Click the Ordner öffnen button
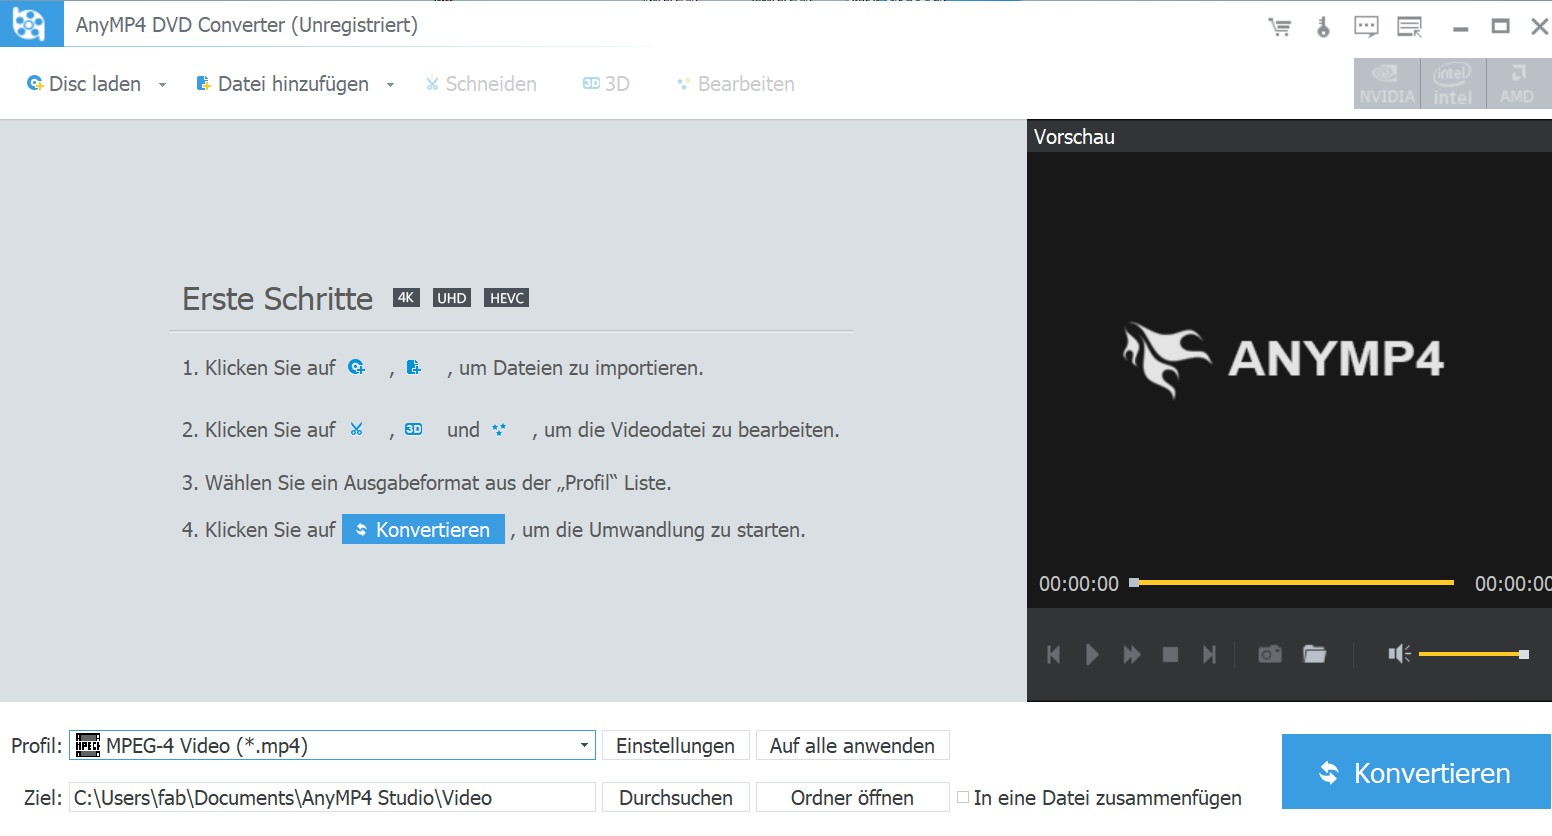Viewport: 1552px width, 836px height. pos(852,797)
